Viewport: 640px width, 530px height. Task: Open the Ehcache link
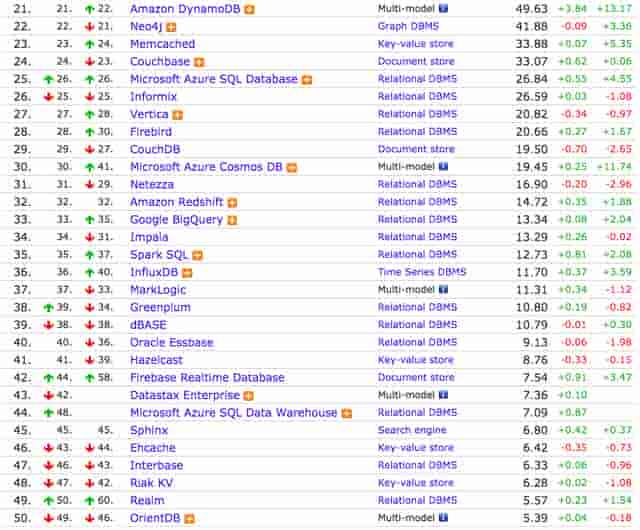[x=153, y=448]
